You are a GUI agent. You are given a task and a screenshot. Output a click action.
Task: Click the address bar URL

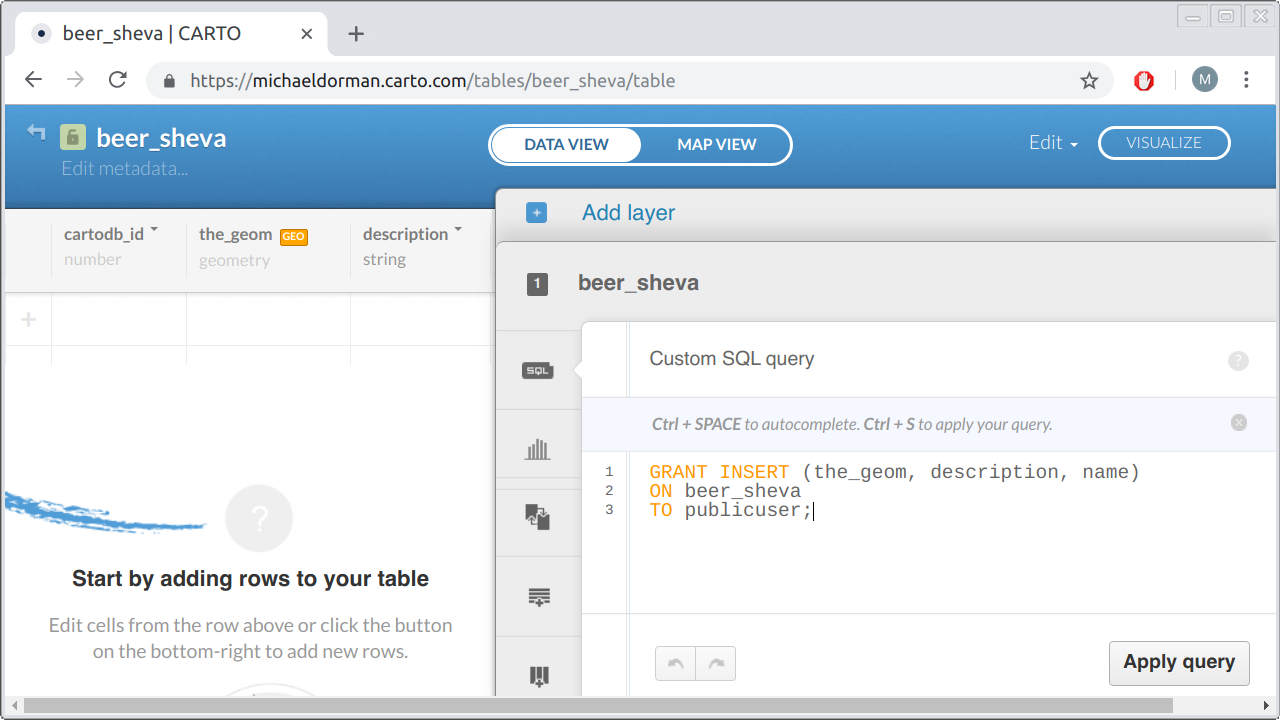coord(432,81)
